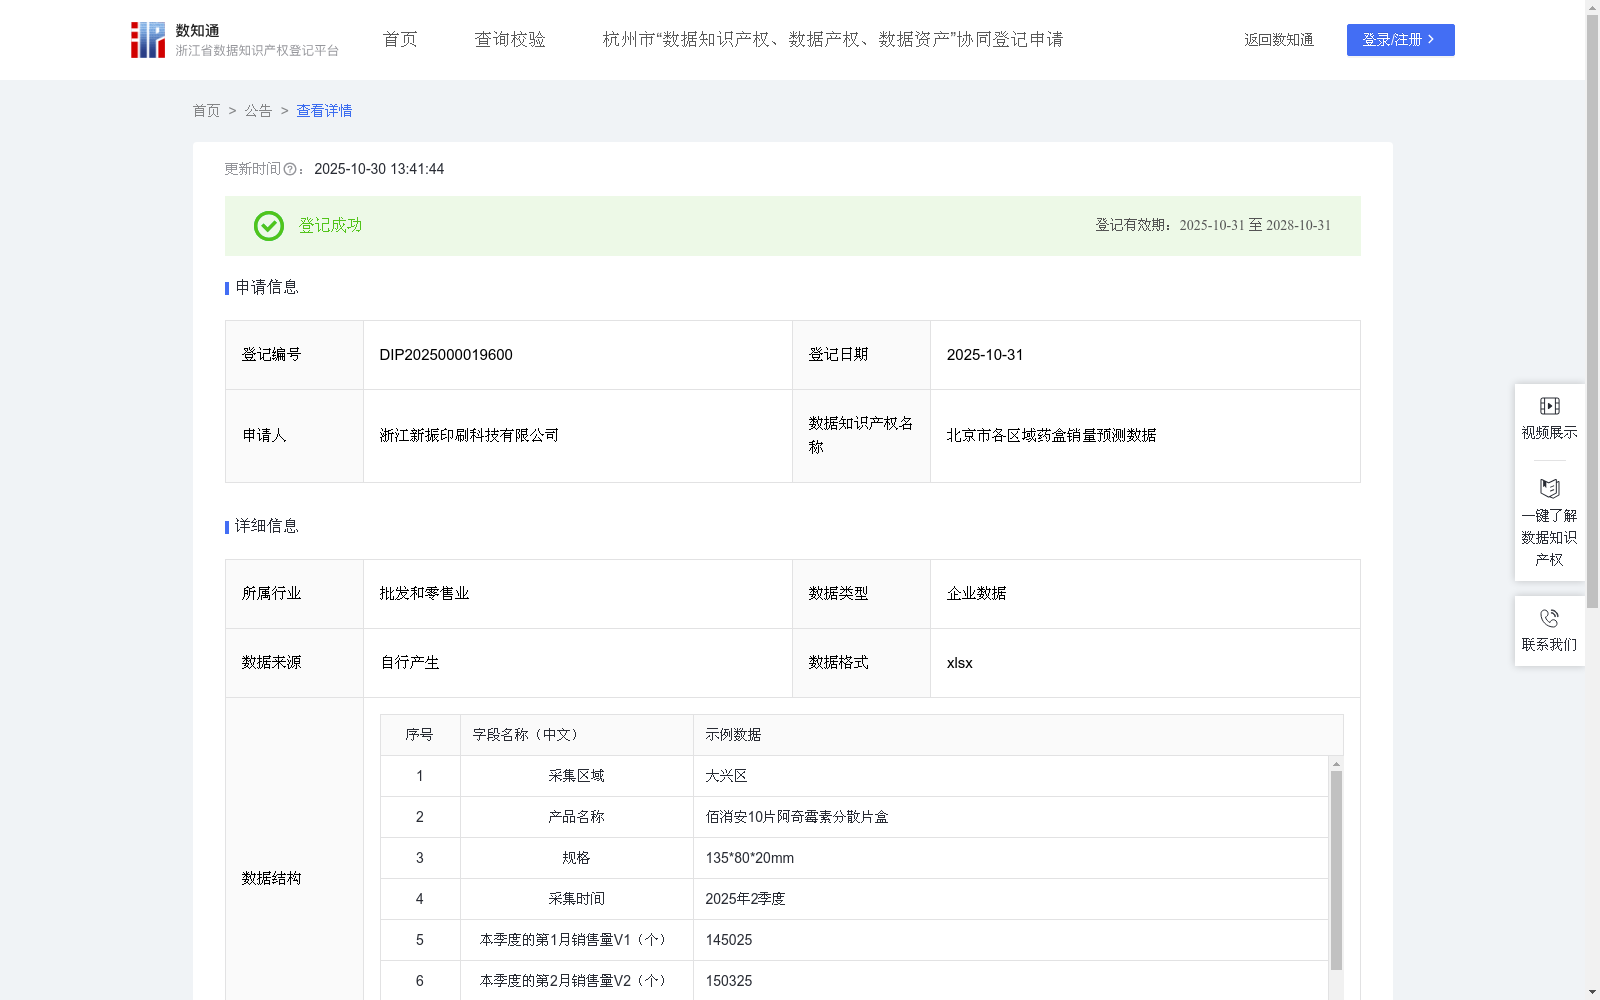
Task: Click 本季度的第2月销售量V2 field
Action: (x=577, y=981)
